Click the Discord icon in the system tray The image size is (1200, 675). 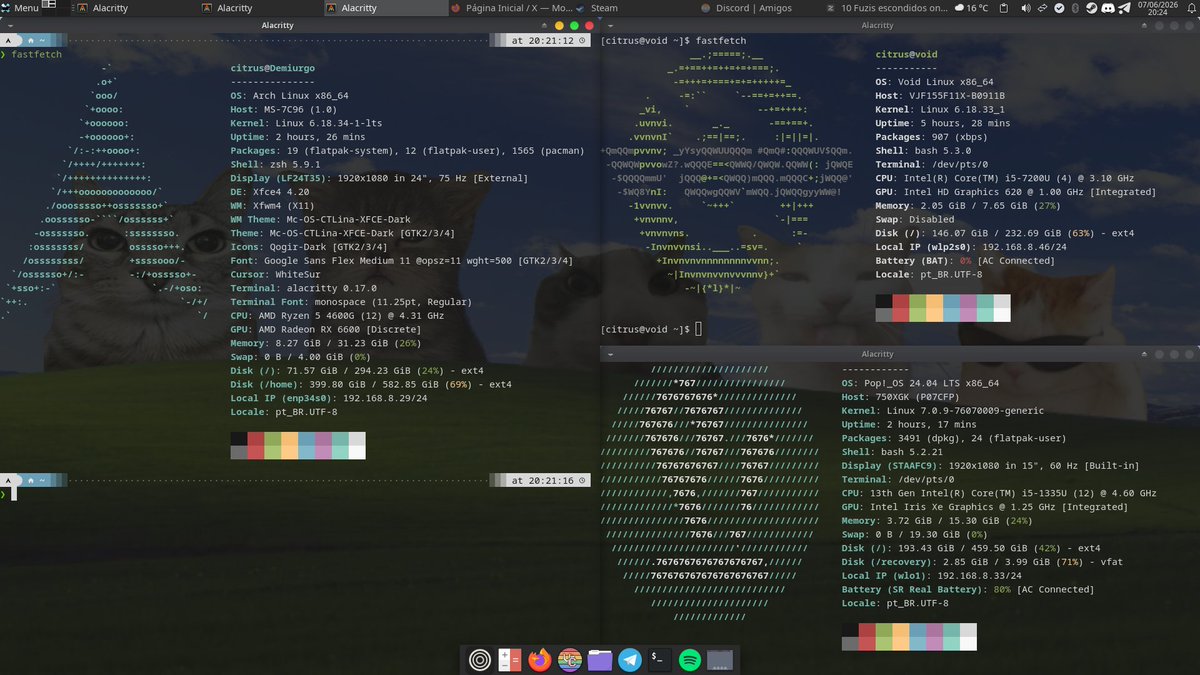click(1108, 8)
